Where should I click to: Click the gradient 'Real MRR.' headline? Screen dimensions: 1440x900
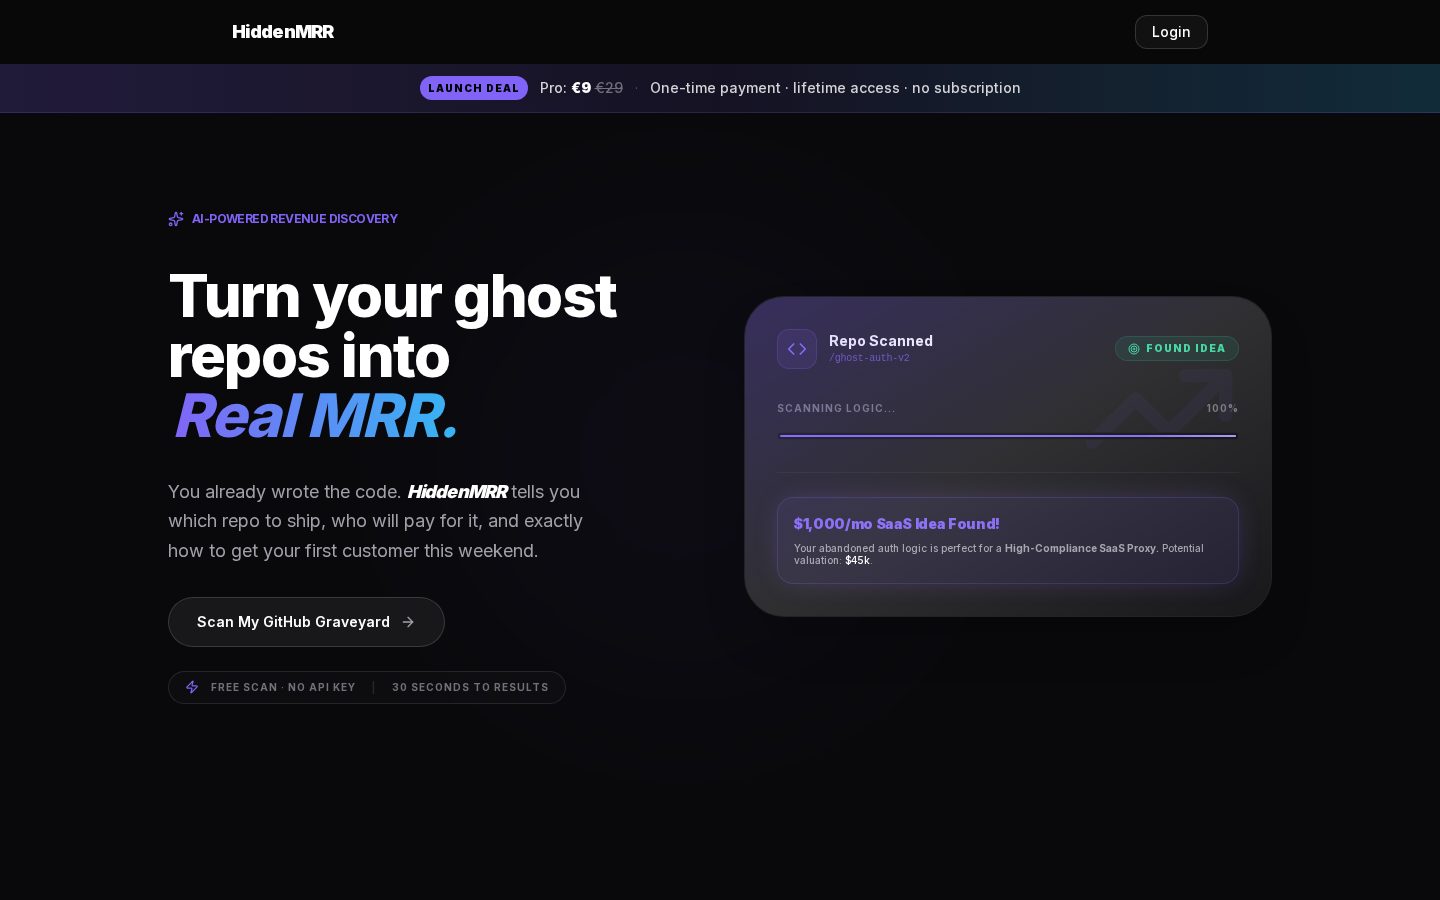316,416
